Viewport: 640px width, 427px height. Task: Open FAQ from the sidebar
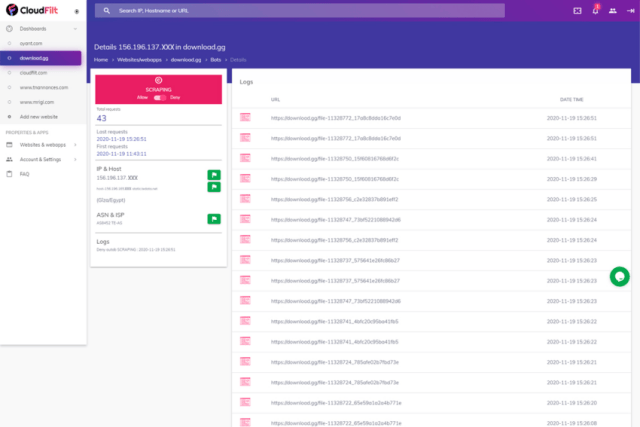point(24,174)
